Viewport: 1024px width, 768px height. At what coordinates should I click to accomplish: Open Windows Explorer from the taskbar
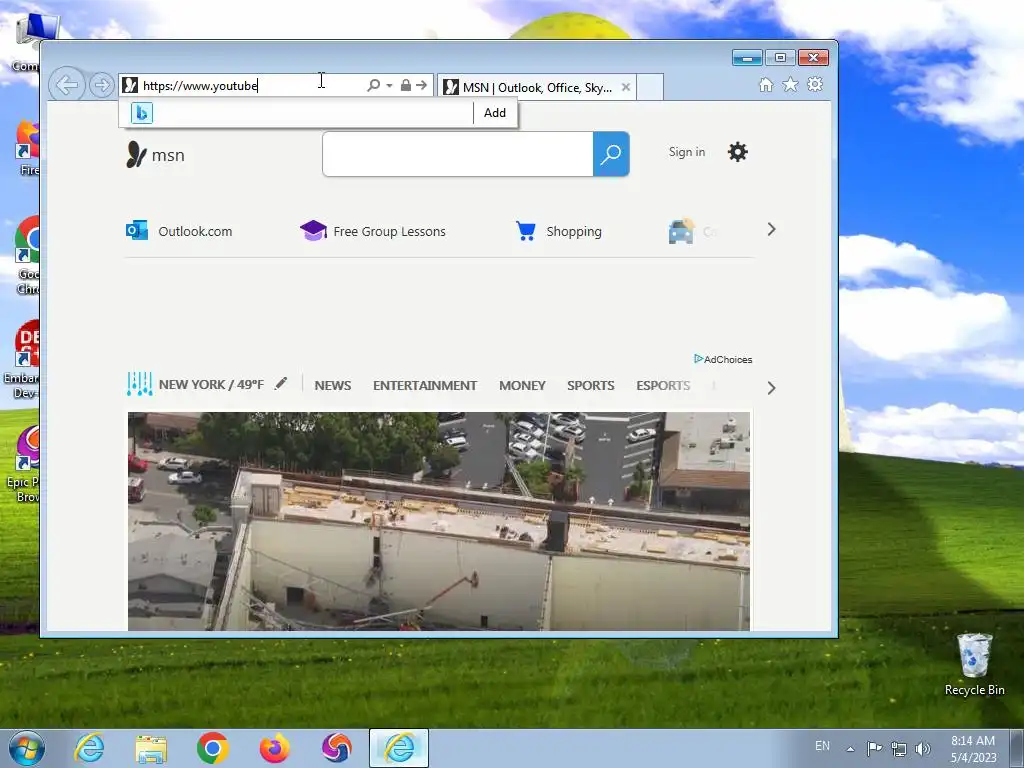pos(151,748)
